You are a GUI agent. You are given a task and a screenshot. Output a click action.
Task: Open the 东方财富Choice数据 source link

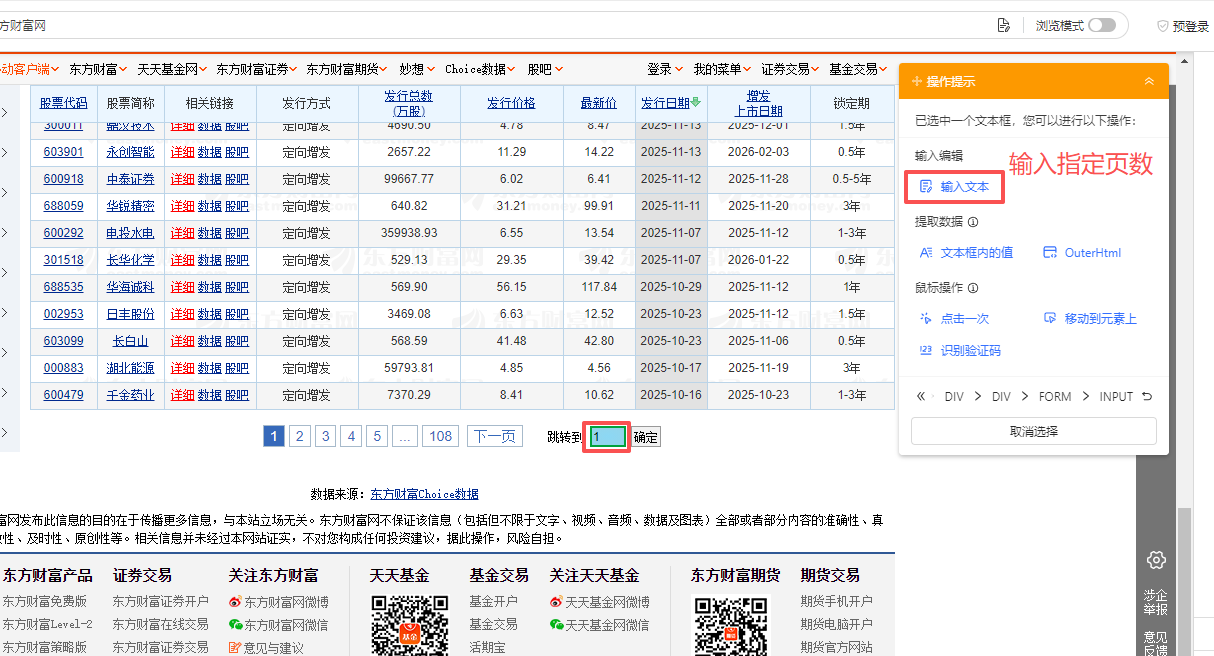tap(424, 494)
